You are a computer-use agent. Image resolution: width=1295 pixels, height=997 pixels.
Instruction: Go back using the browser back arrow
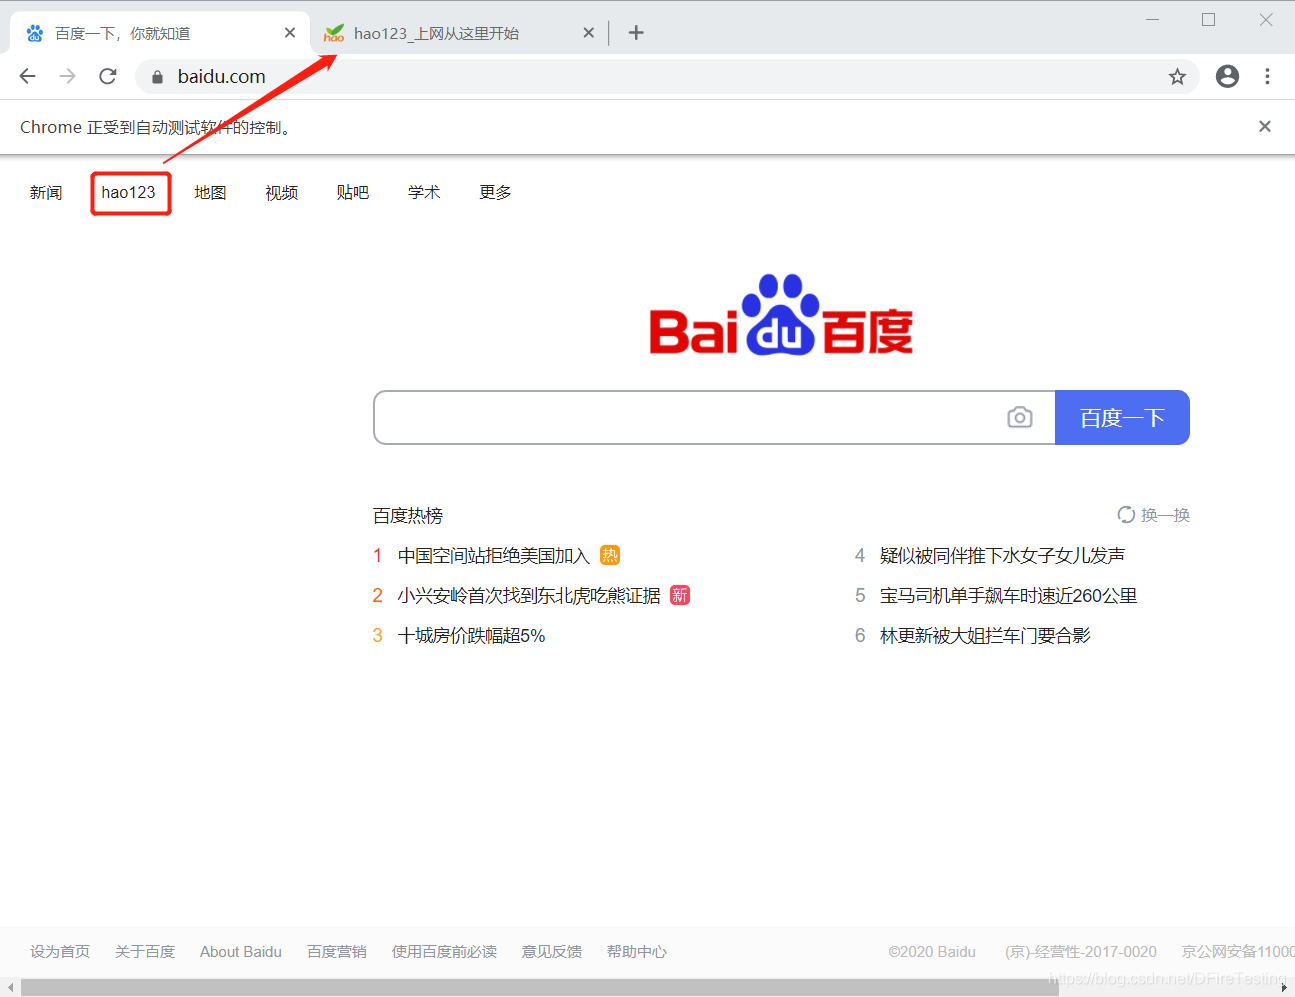coord(27,76)
